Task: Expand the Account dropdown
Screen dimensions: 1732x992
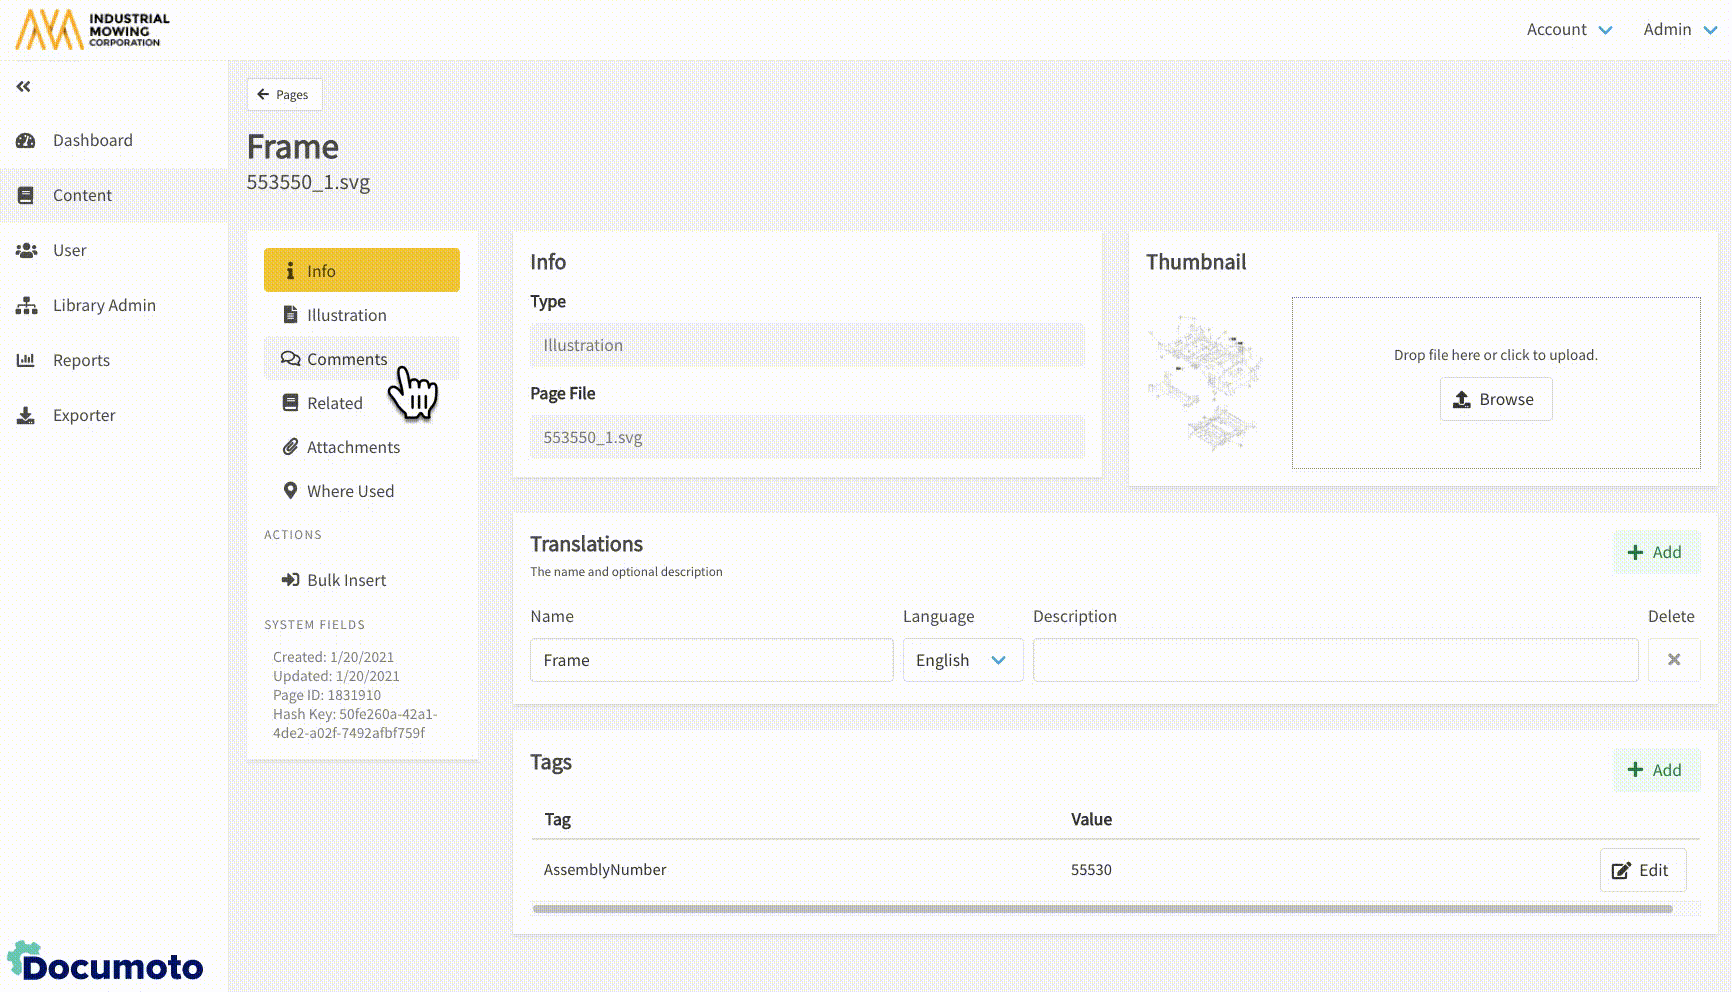Action: click(1568, 30)
